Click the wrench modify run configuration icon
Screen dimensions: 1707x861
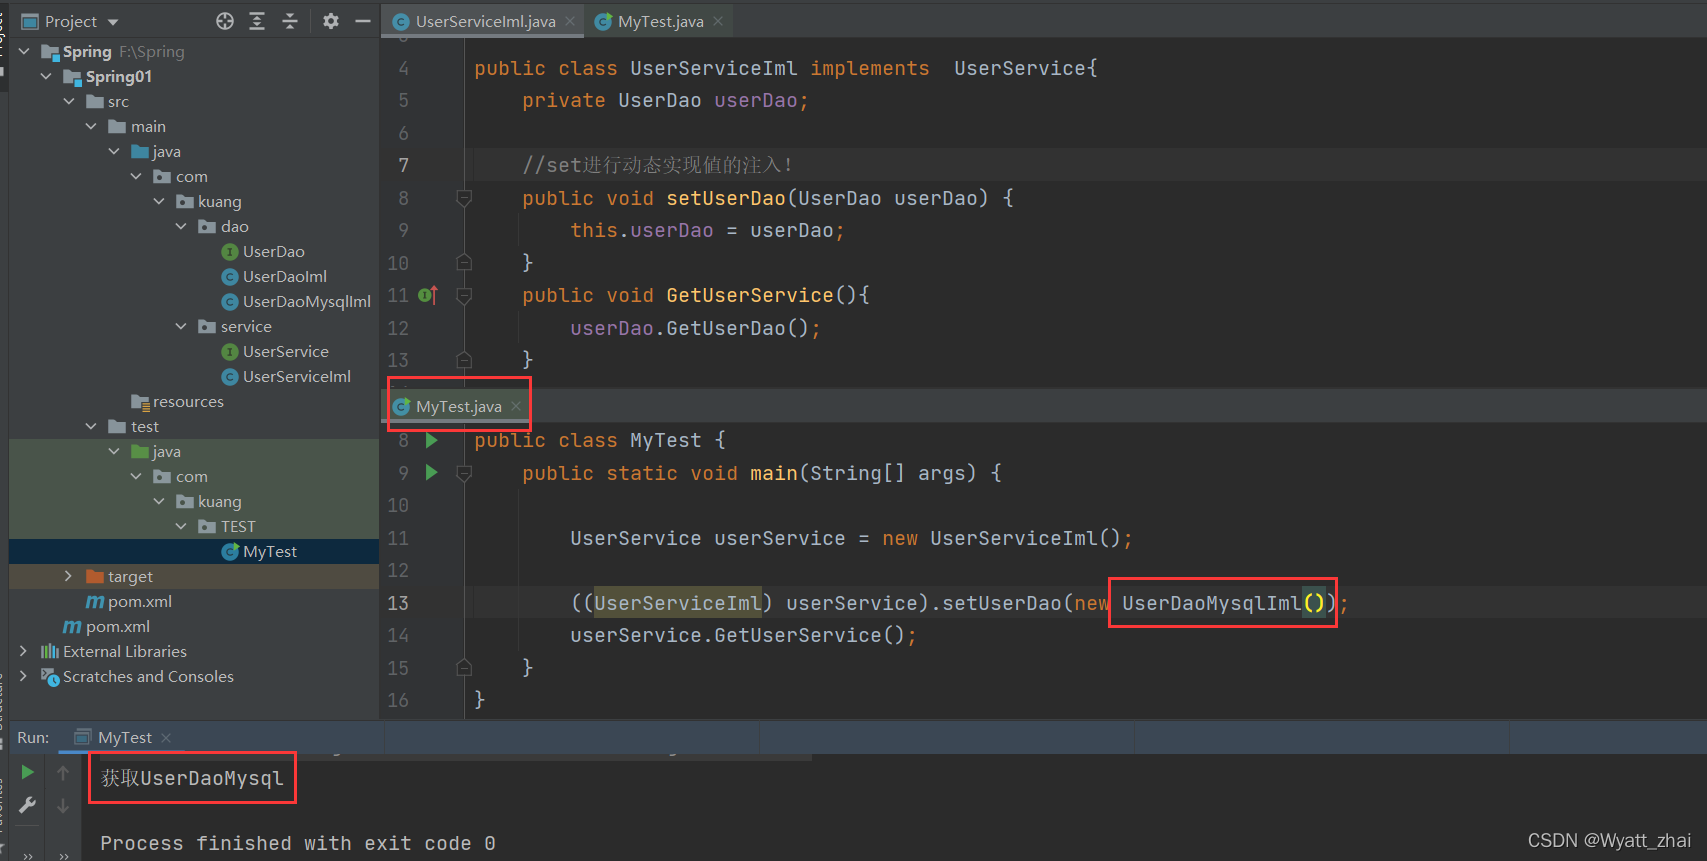coord(28,804)
